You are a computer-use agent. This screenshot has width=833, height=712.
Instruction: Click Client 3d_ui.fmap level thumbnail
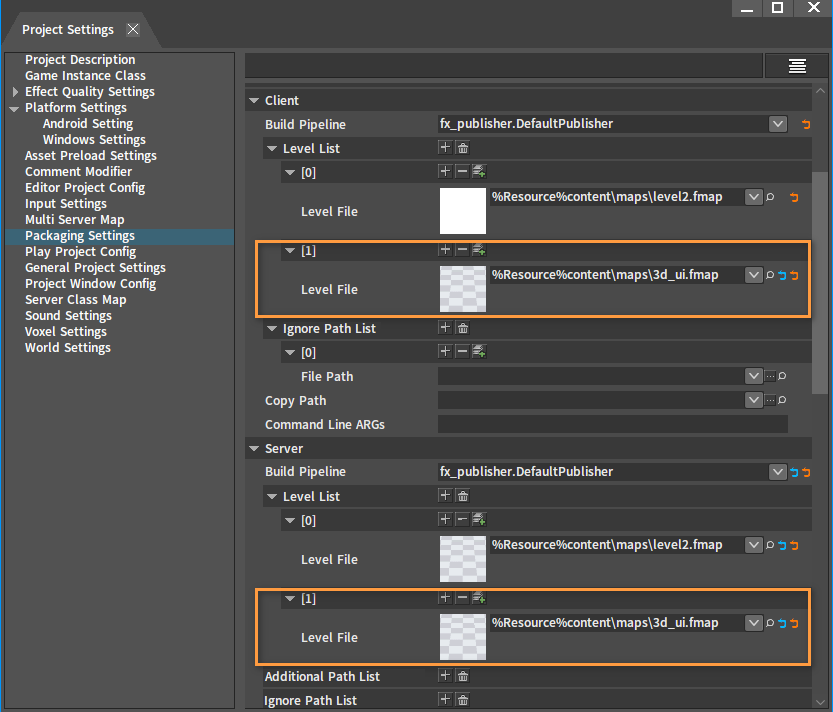463,289
